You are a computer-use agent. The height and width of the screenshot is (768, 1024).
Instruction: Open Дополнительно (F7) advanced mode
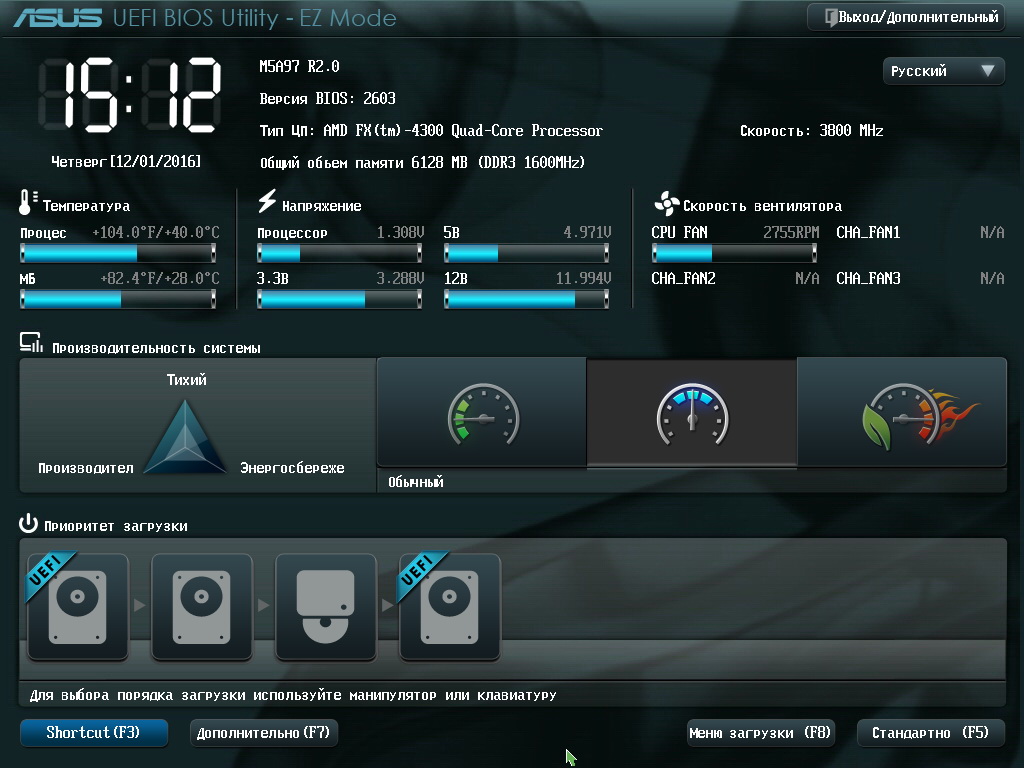264,733
